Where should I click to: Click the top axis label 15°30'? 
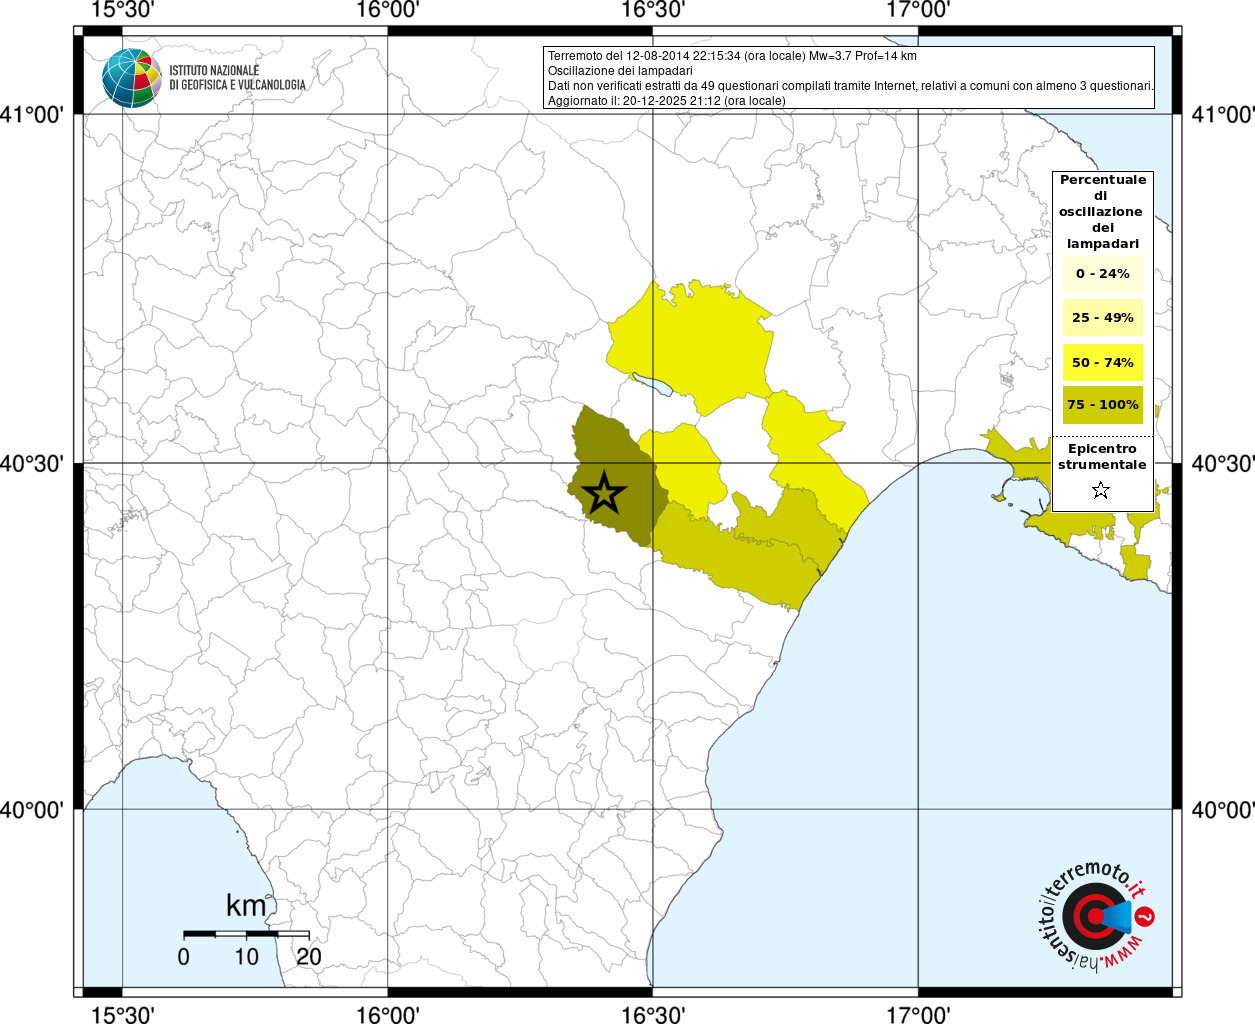coord(122,10)
